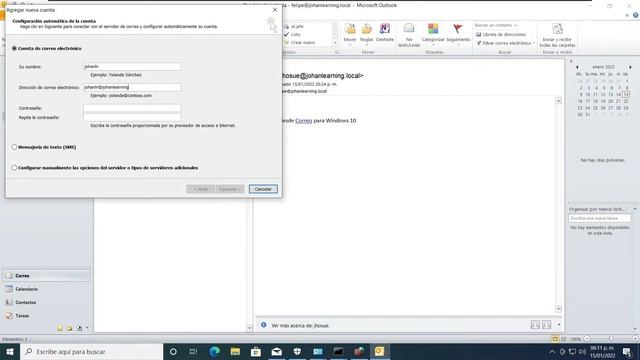
Task: Open the Mail app from taskbar
Action: (x=276, y=351)
